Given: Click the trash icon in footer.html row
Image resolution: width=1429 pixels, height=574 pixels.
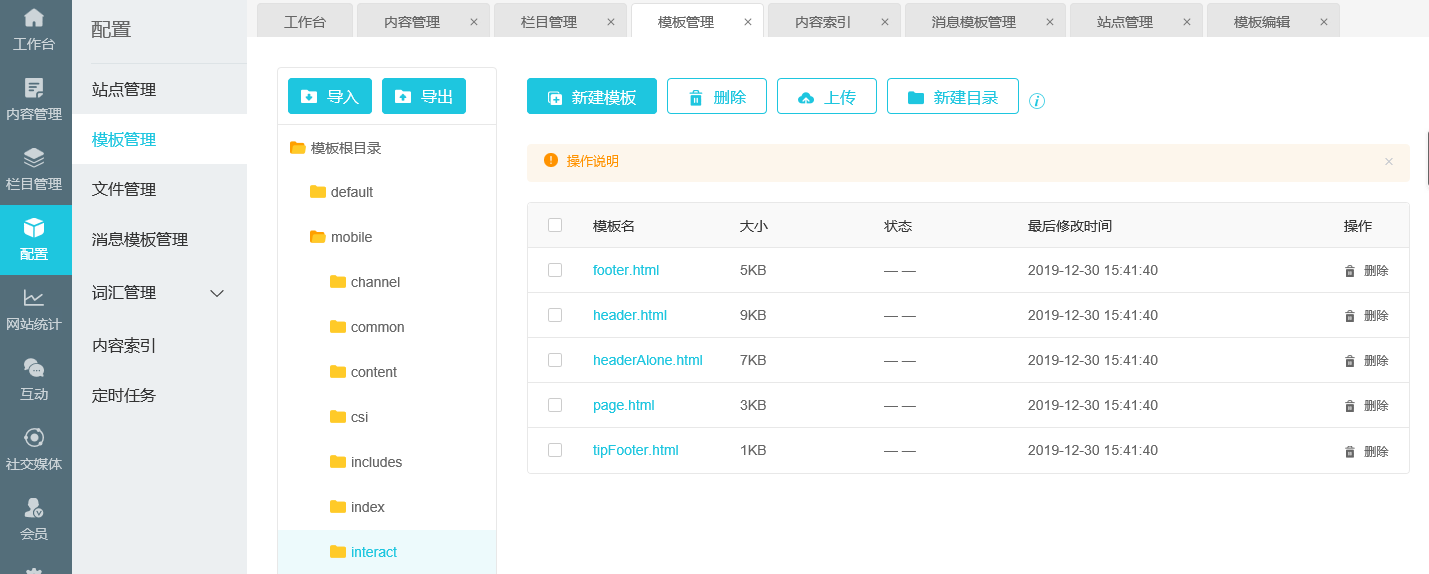Looking at the screenshot, I should point(1349,271).
